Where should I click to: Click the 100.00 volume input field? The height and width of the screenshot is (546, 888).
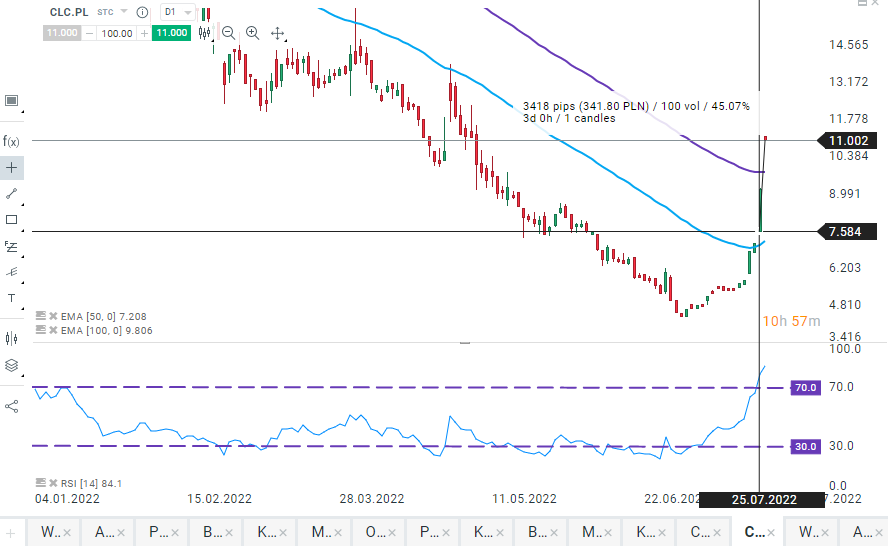point(117,33)
